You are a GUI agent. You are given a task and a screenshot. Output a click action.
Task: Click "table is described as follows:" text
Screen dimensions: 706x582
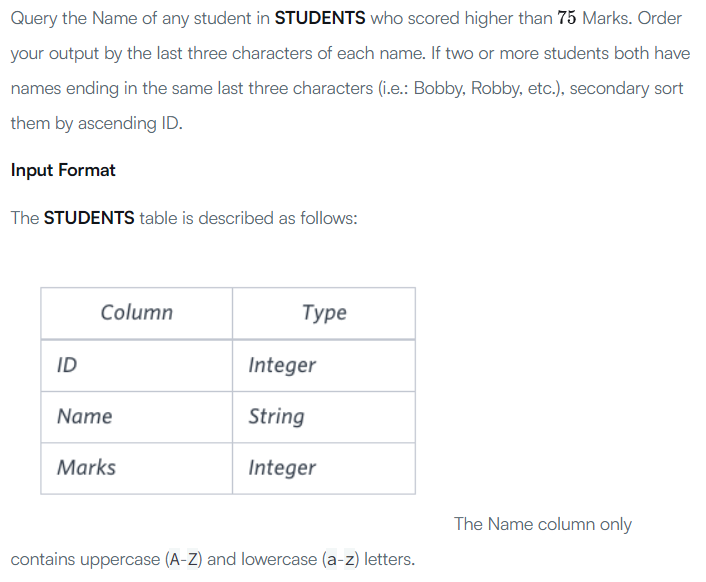(x=249, y=218)
